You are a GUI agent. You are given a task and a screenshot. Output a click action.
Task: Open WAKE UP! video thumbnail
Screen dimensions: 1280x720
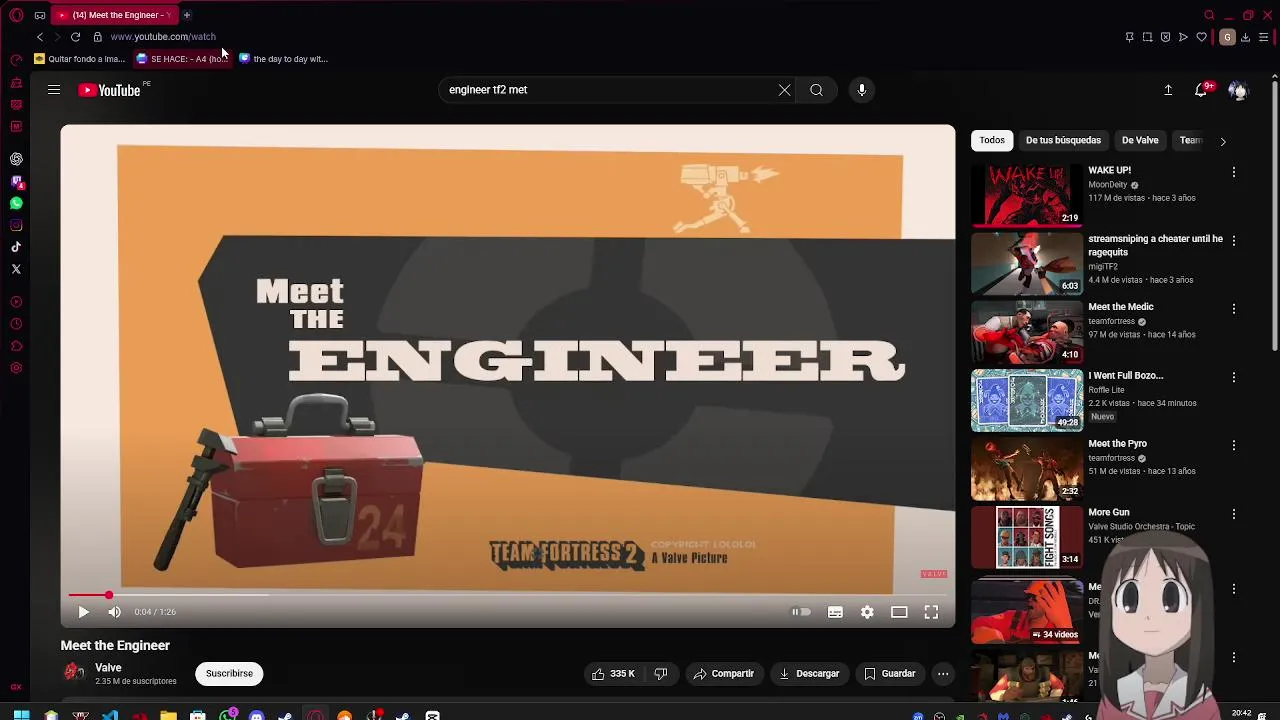pyautogui.click(x=1027, y=195)
